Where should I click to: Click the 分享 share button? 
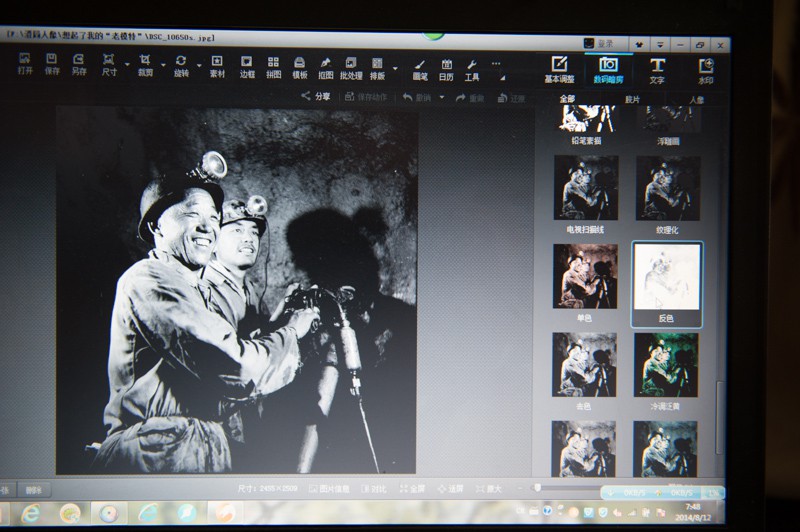pos(316,96)
